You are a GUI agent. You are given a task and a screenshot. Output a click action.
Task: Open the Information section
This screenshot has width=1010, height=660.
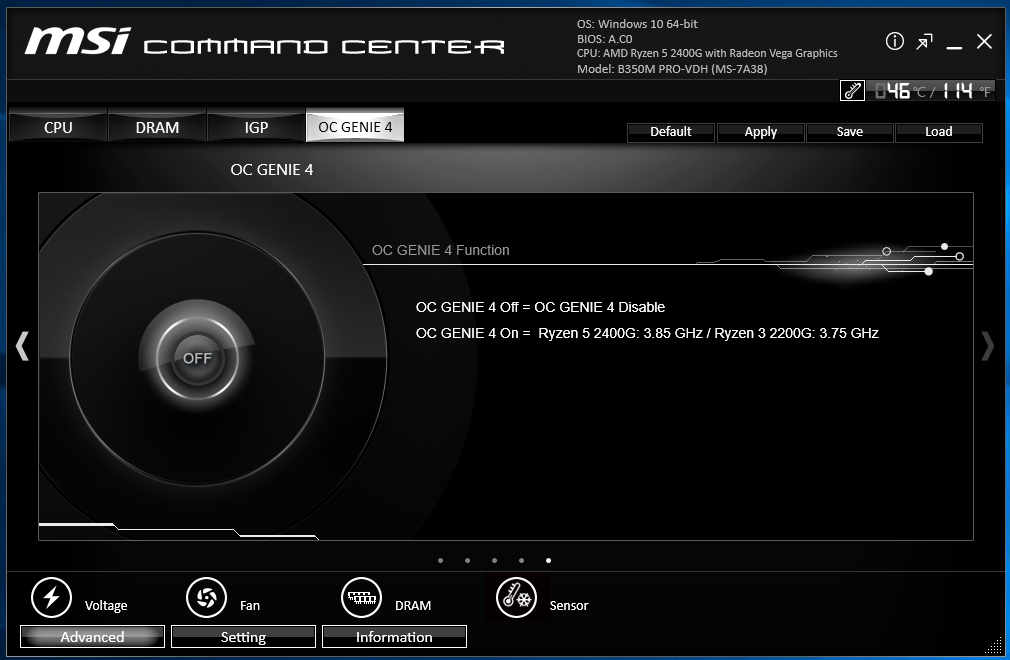394,637
